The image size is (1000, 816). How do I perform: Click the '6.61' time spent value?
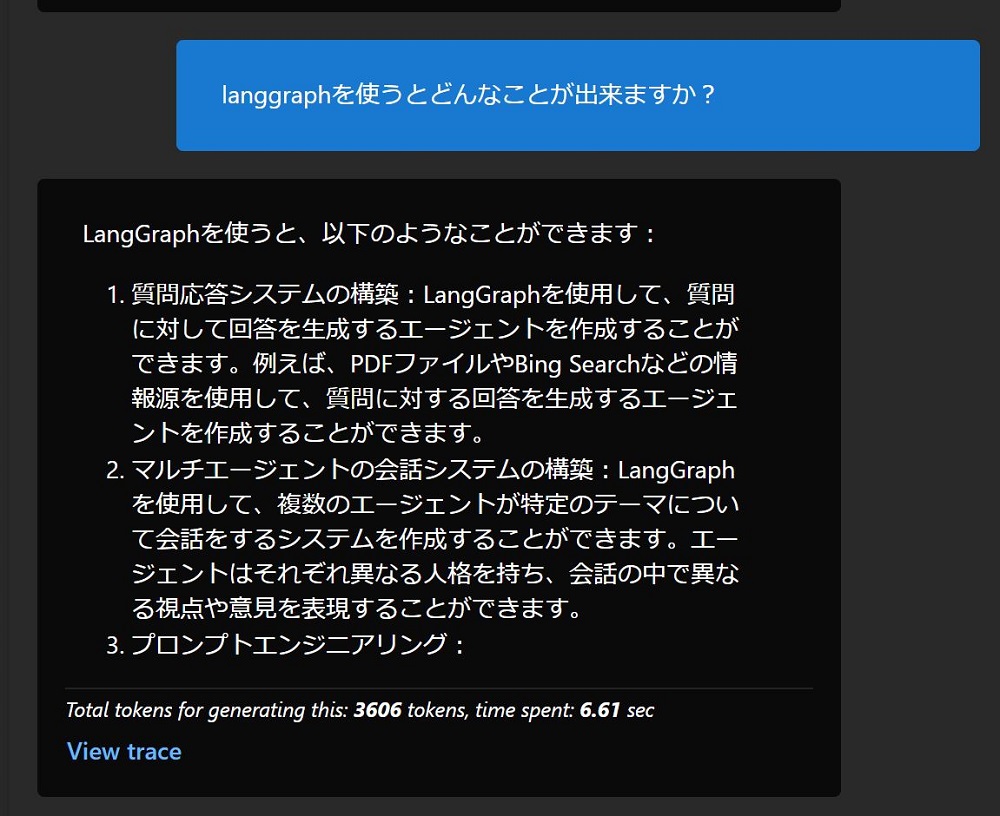599,709
